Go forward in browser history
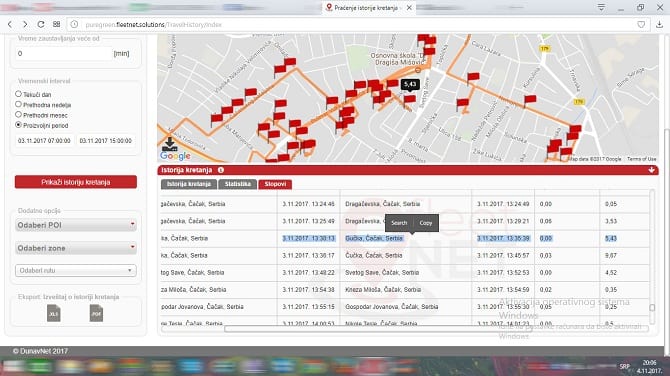Image resolution: width=670 pixels, height=376 pixels. pyautogui.click(x=25, y=24)
